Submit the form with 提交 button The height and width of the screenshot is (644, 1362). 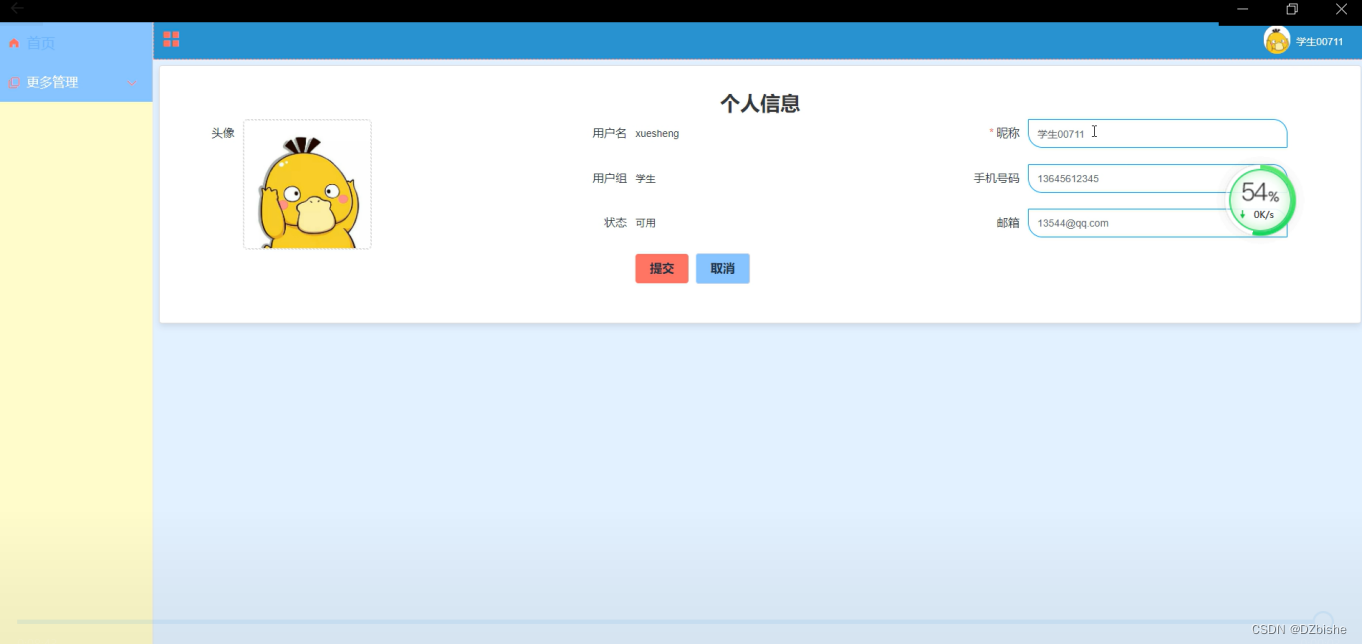coord(662,268)
